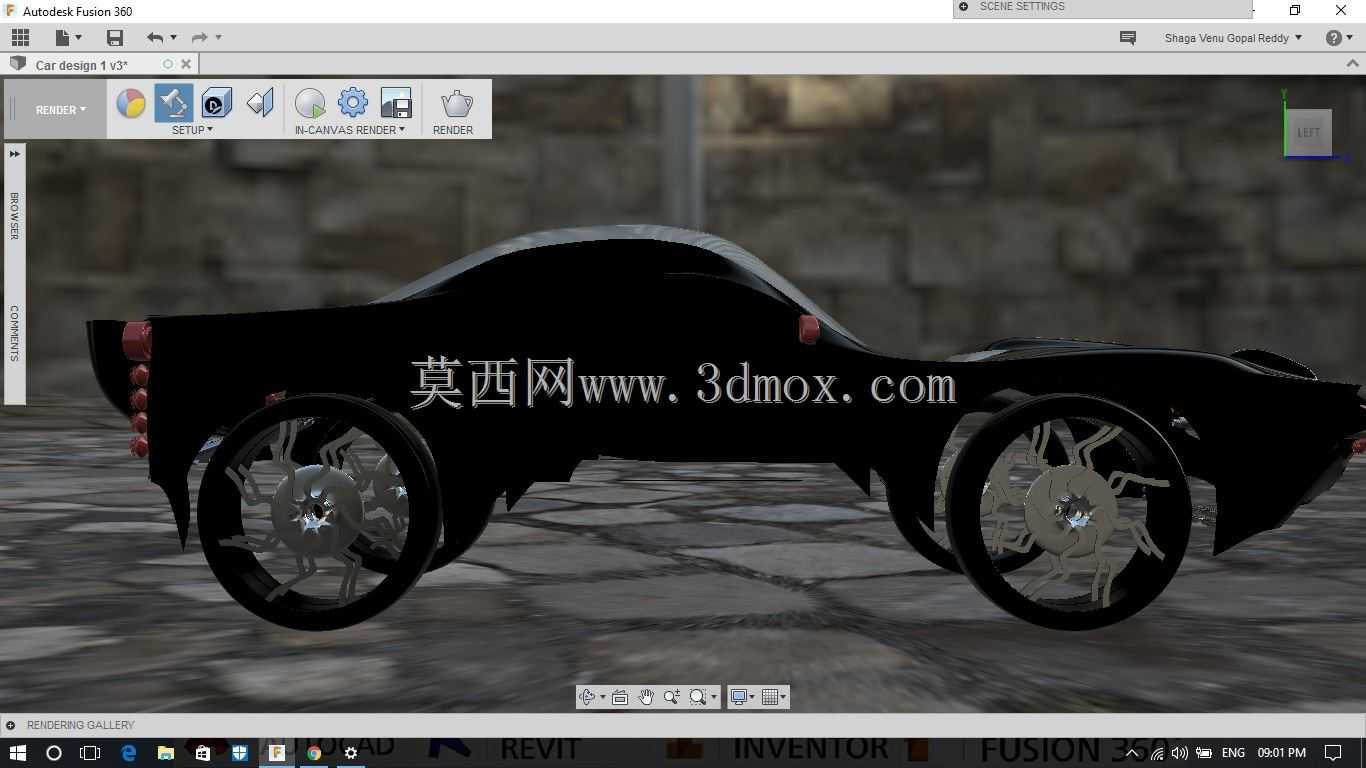Open Task View on the taskbar
This screenshot has width=1366, height=768.
90,753
